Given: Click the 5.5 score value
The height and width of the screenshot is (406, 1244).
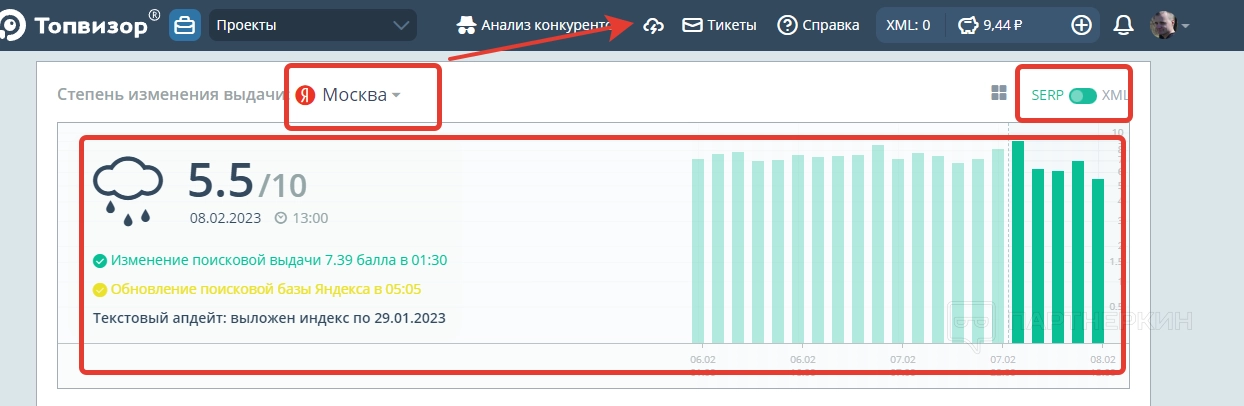Looking at the screenshot, I should coord(221,180).
